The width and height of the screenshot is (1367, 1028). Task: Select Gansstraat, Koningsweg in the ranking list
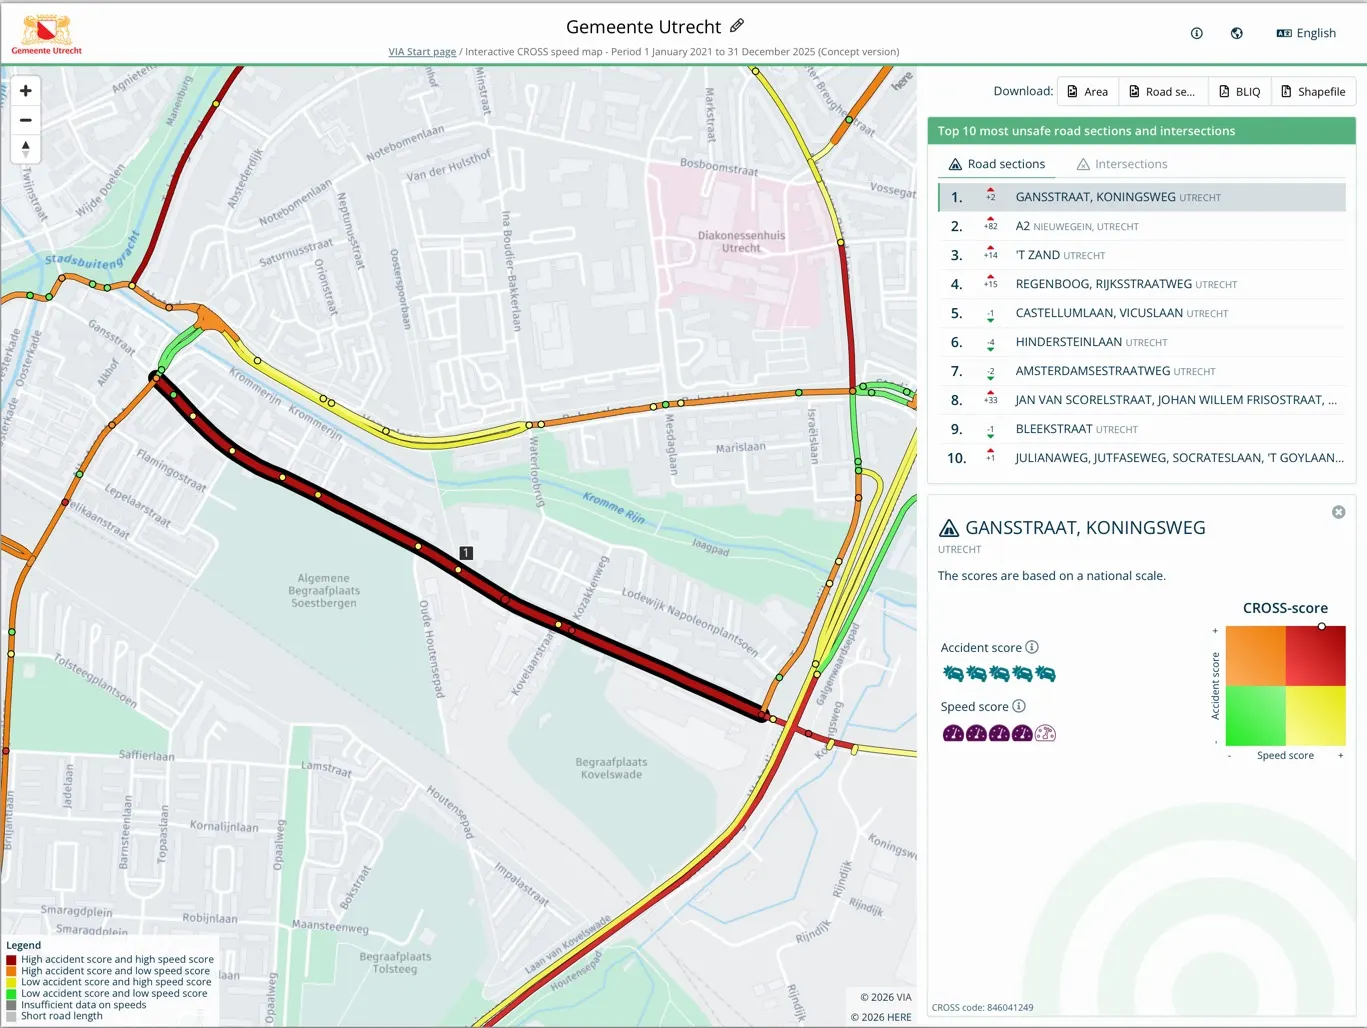pyautogui.click(x=1142, y=197)
